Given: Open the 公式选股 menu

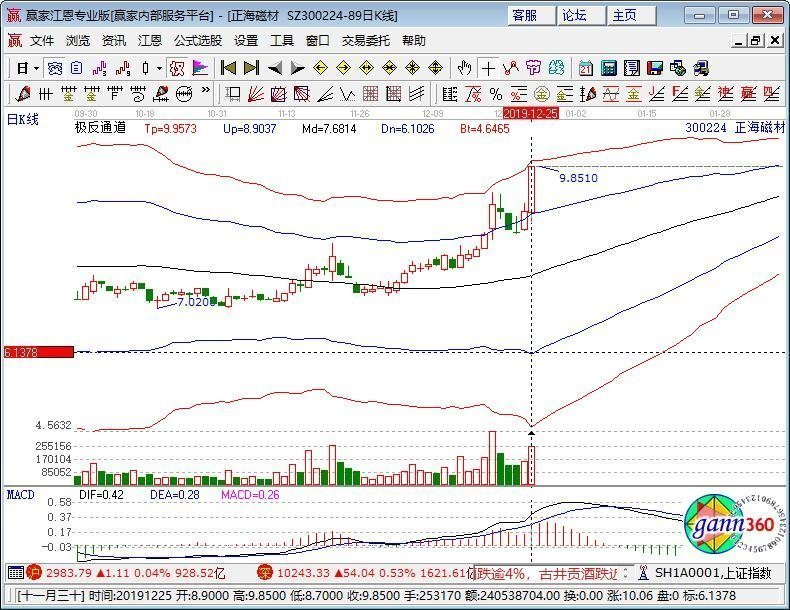Looking at the screenshot, I should pos(198,40).
